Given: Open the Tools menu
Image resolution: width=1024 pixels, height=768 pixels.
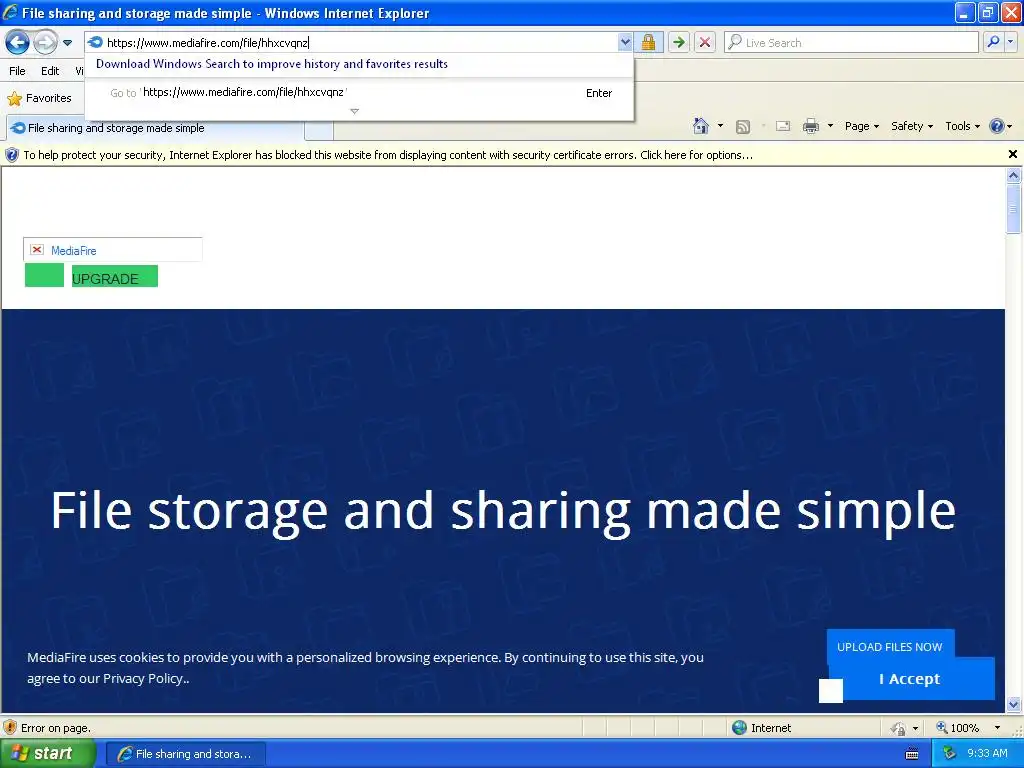Looking at the screenshot, I should (x=962, y=126).
